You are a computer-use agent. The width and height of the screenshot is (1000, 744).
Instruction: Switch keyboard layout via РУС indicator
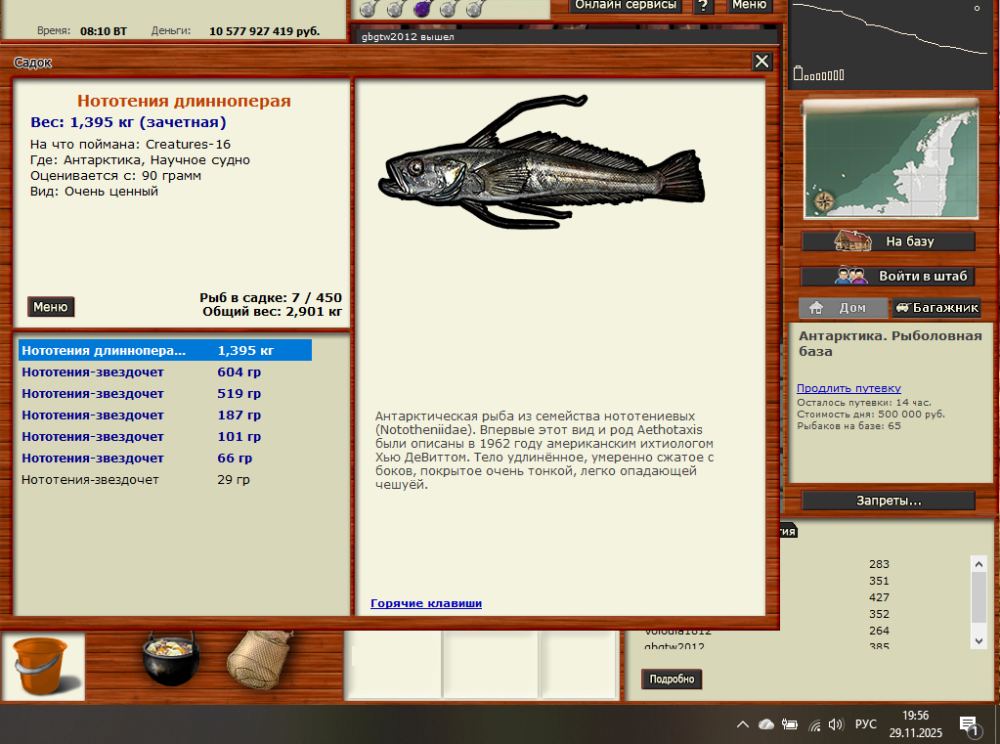pyautogui.click(x=867, y=723)
